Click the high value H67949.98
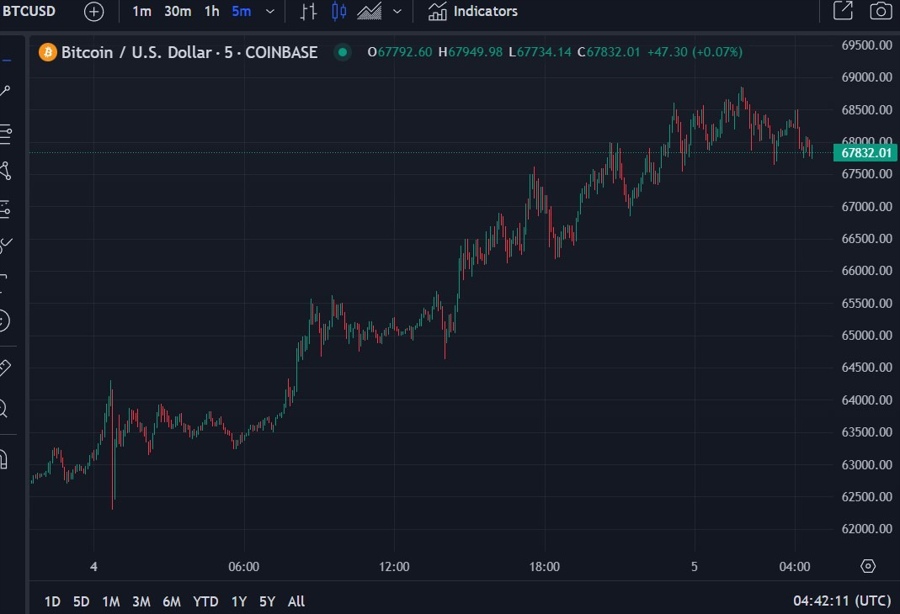This screenshot has width=900, height=614. click(470, 52)
